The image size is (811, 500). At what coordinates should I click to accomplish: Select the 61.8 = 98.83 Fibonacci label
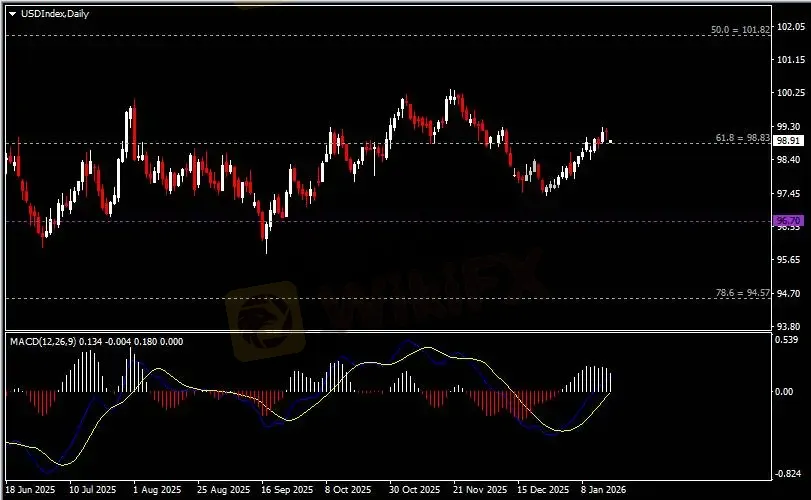click(x=742, y=138)
